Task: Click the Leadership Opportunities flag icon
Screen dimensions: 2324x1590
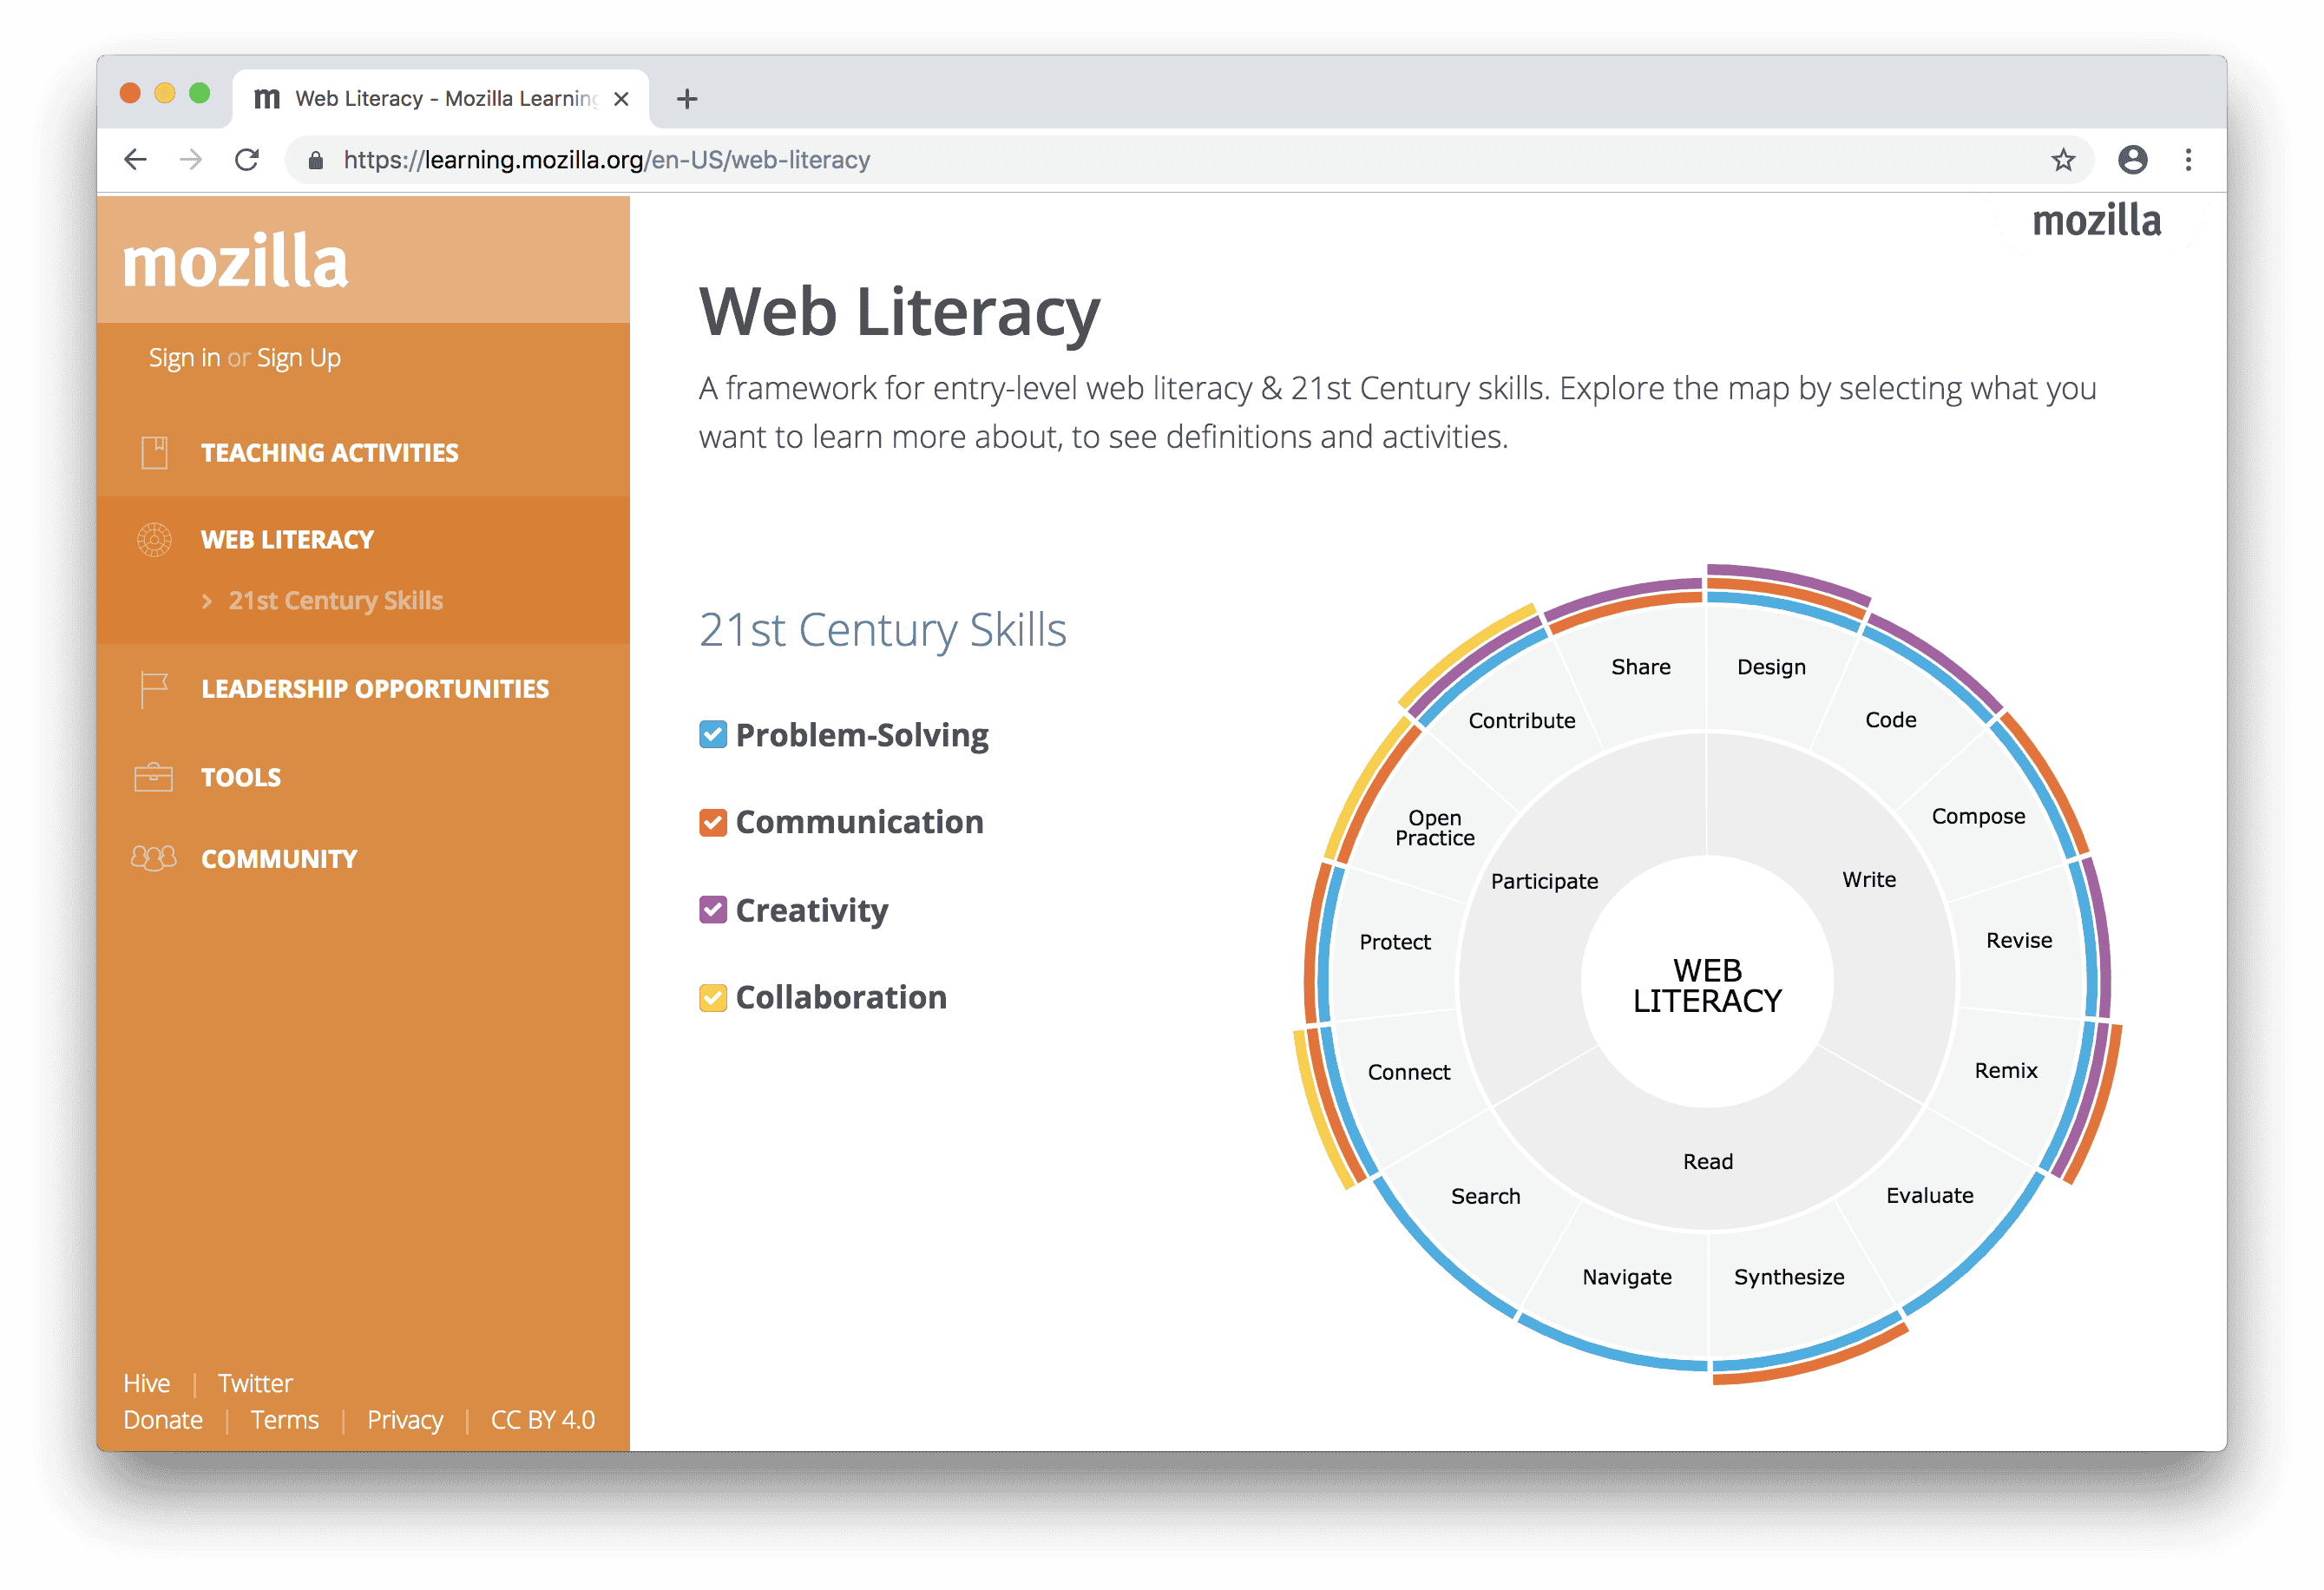Action: pyautogui.click(x=154, y=689)
